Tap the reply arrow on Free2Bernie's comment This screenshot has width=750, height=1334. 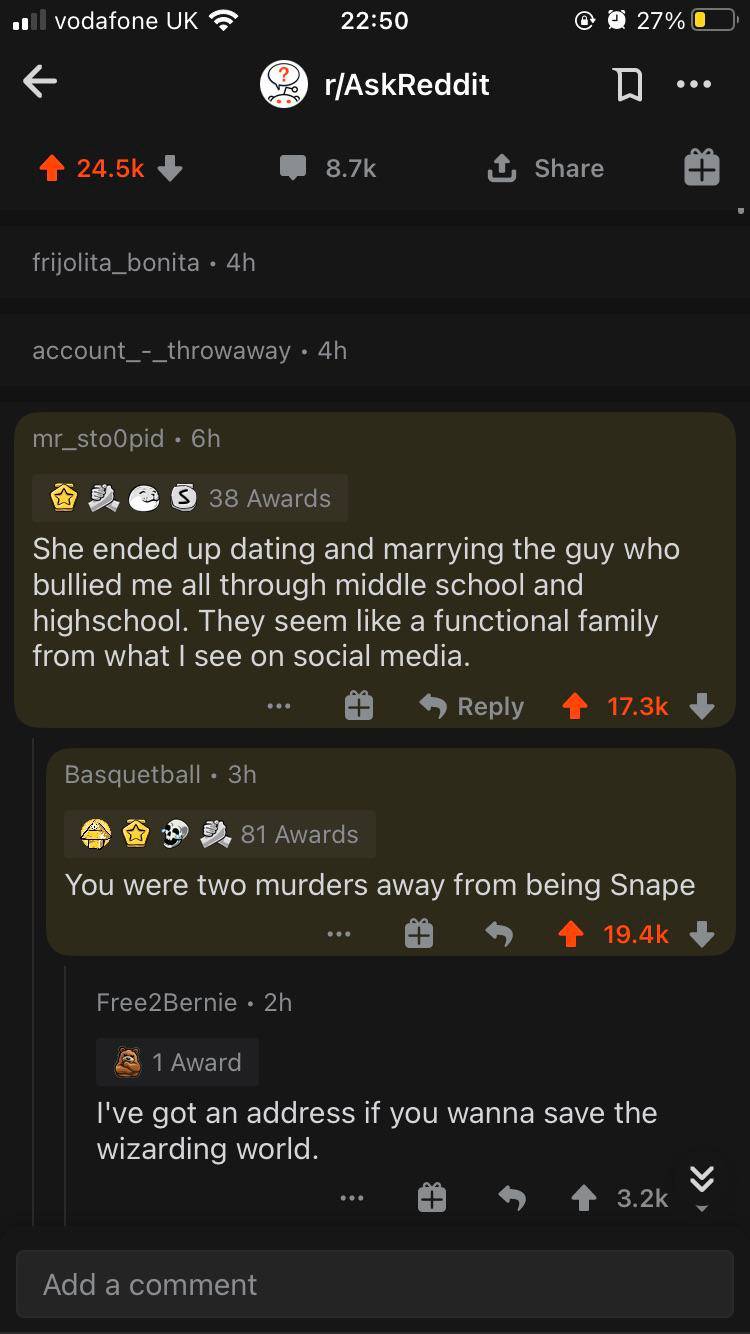coord(513,1197)
